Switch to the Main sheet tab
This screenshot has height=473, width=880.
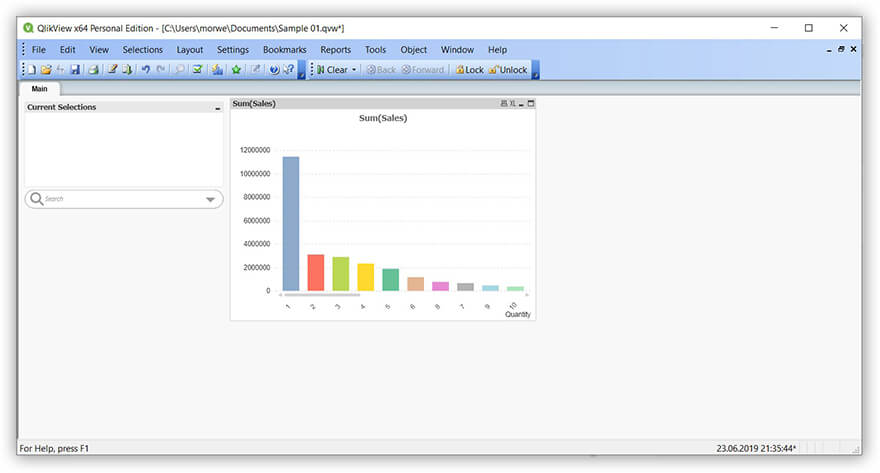click(39, 89)
